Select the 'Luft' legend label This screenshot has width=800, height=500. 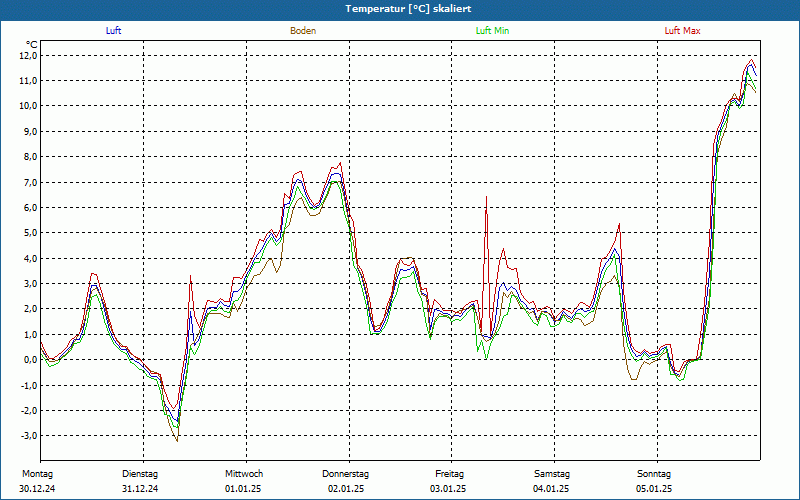(x=114, y=31)
